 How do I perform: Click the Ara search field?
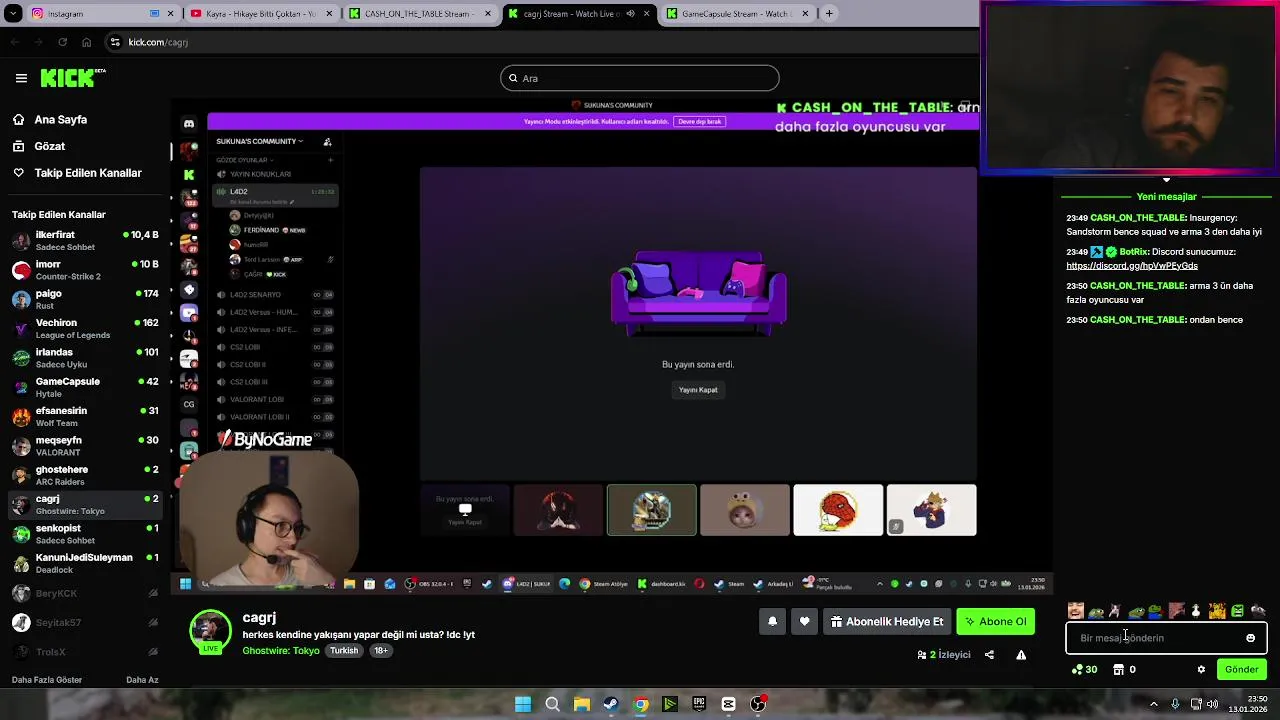(640, 78)
